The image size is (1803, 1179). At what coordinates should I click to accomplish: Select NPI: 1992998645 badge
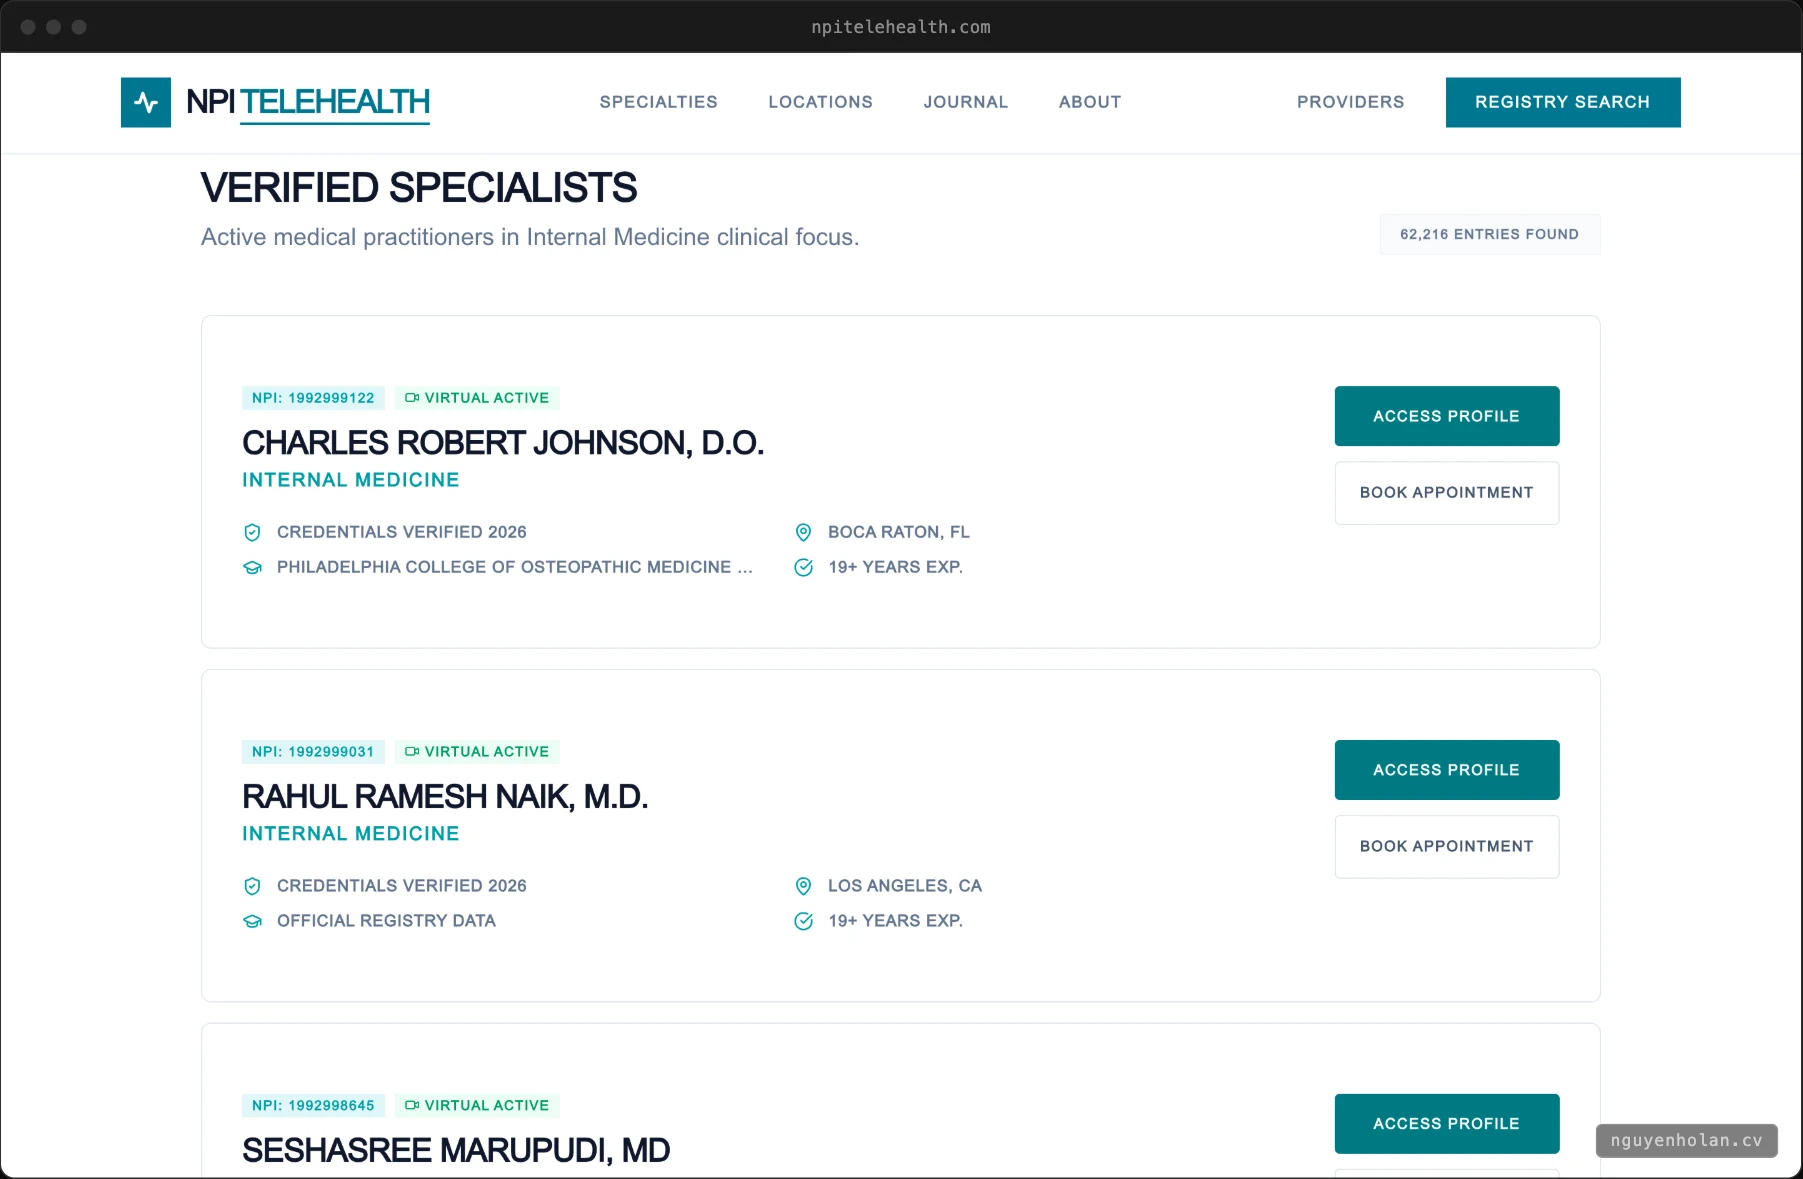pyautogui.click(x=313, y=1106)
